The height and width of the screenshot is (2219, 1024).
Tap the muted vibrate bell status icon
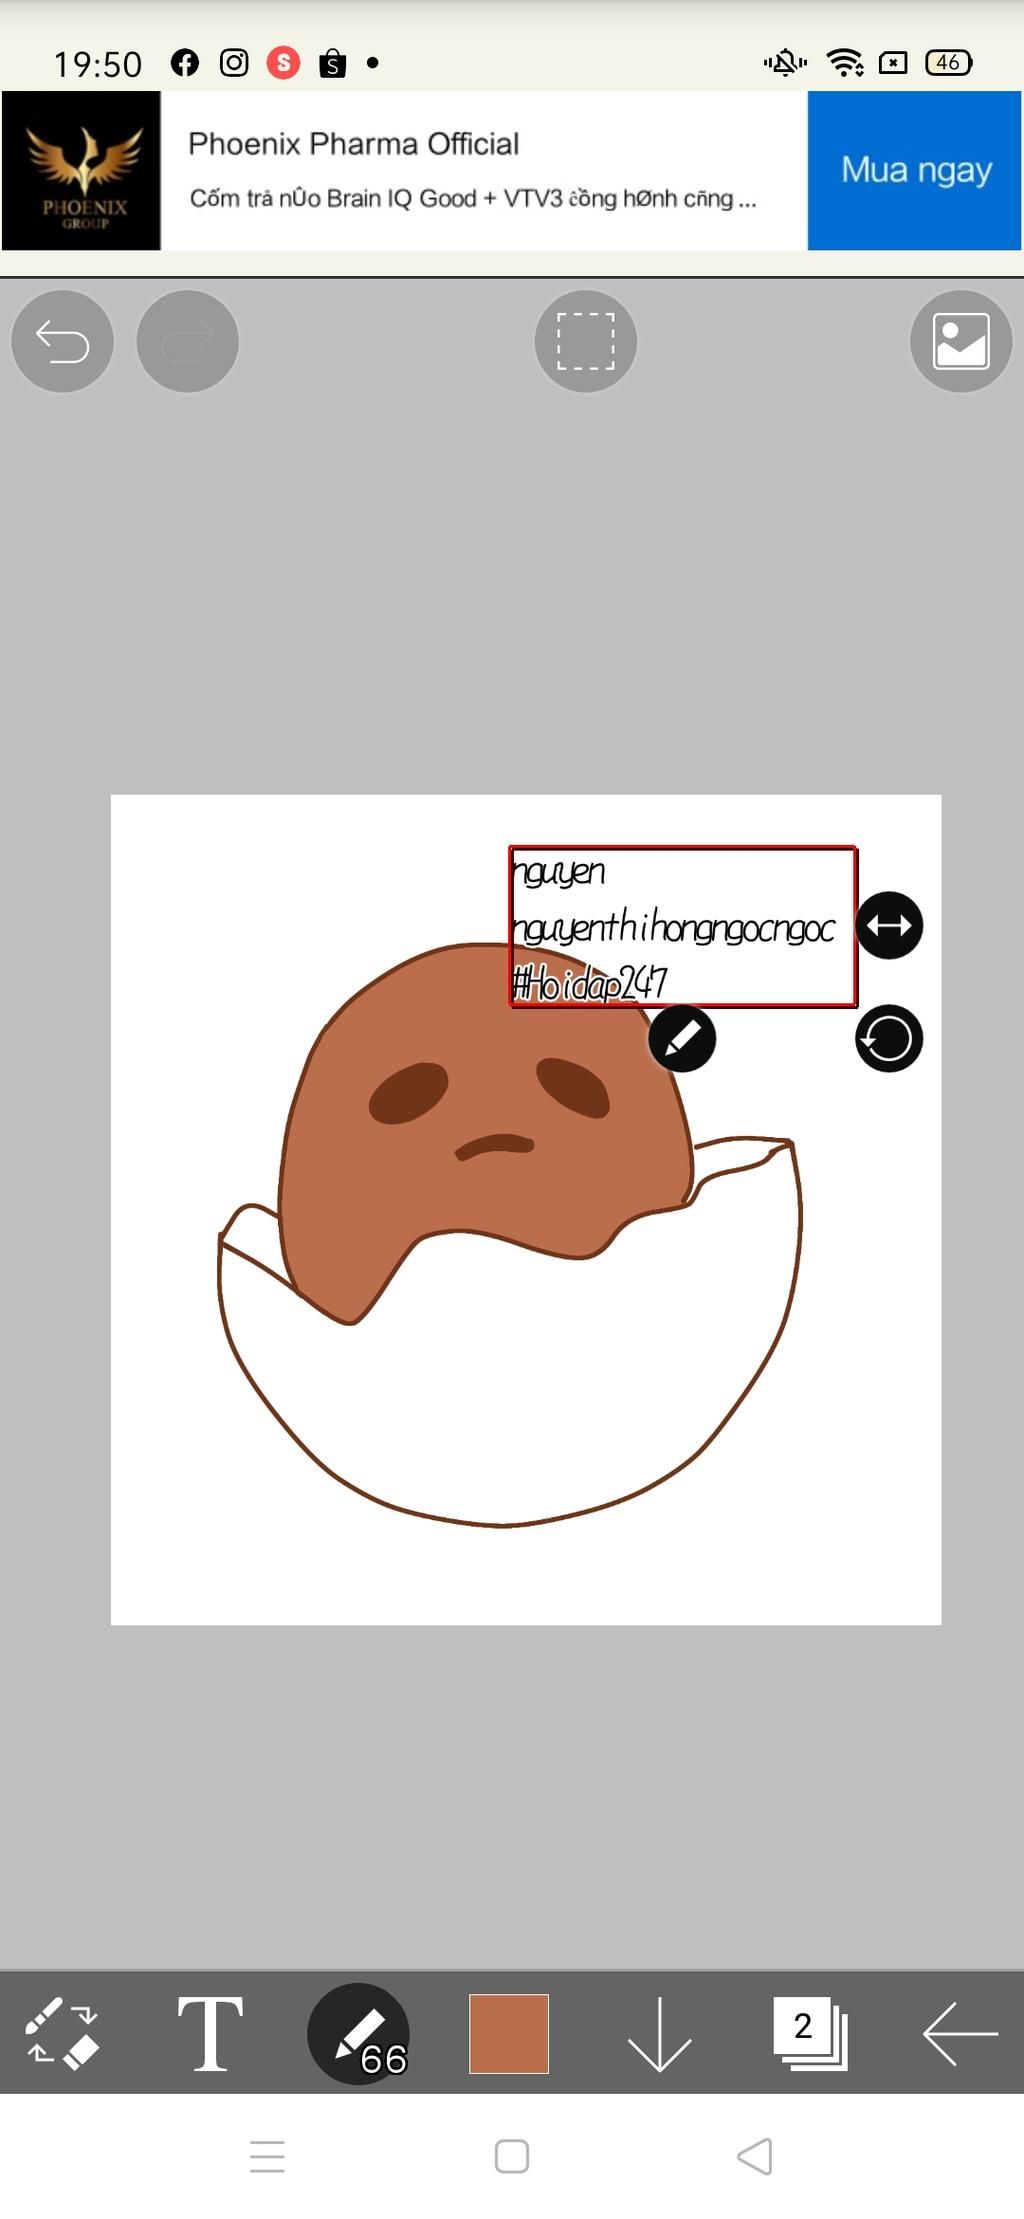coord(785,63)
